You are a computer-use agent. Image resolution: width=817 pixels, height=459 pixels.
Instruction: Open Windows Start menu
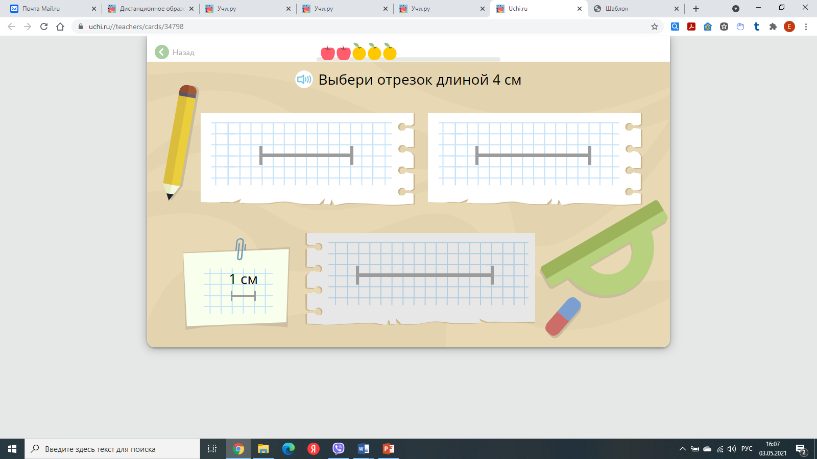point(11,449)
